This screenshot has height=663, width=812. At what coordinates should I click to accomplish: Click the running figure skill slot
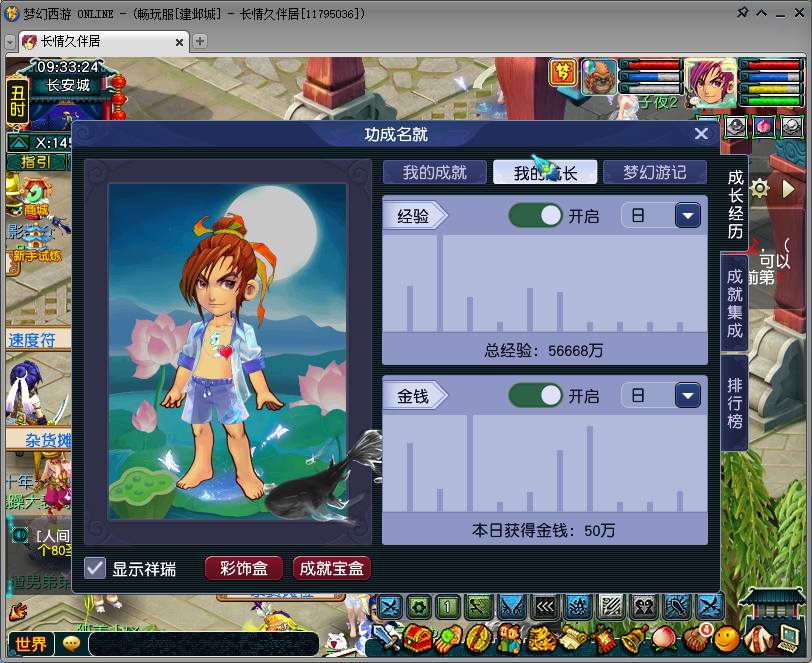tap(478, 606)
